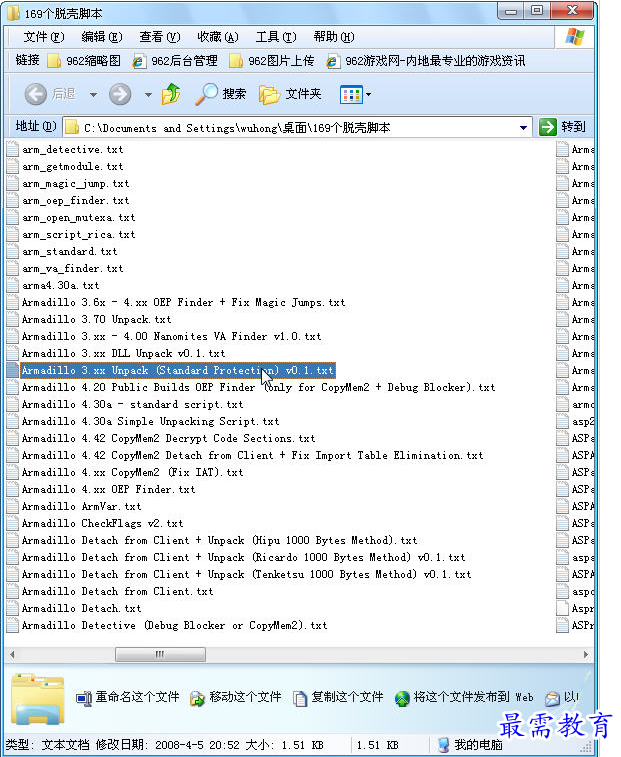Viewport: 621px width, 757px height.
Task: Expand the Views dropdown arrow
Action: pos(368,95)
